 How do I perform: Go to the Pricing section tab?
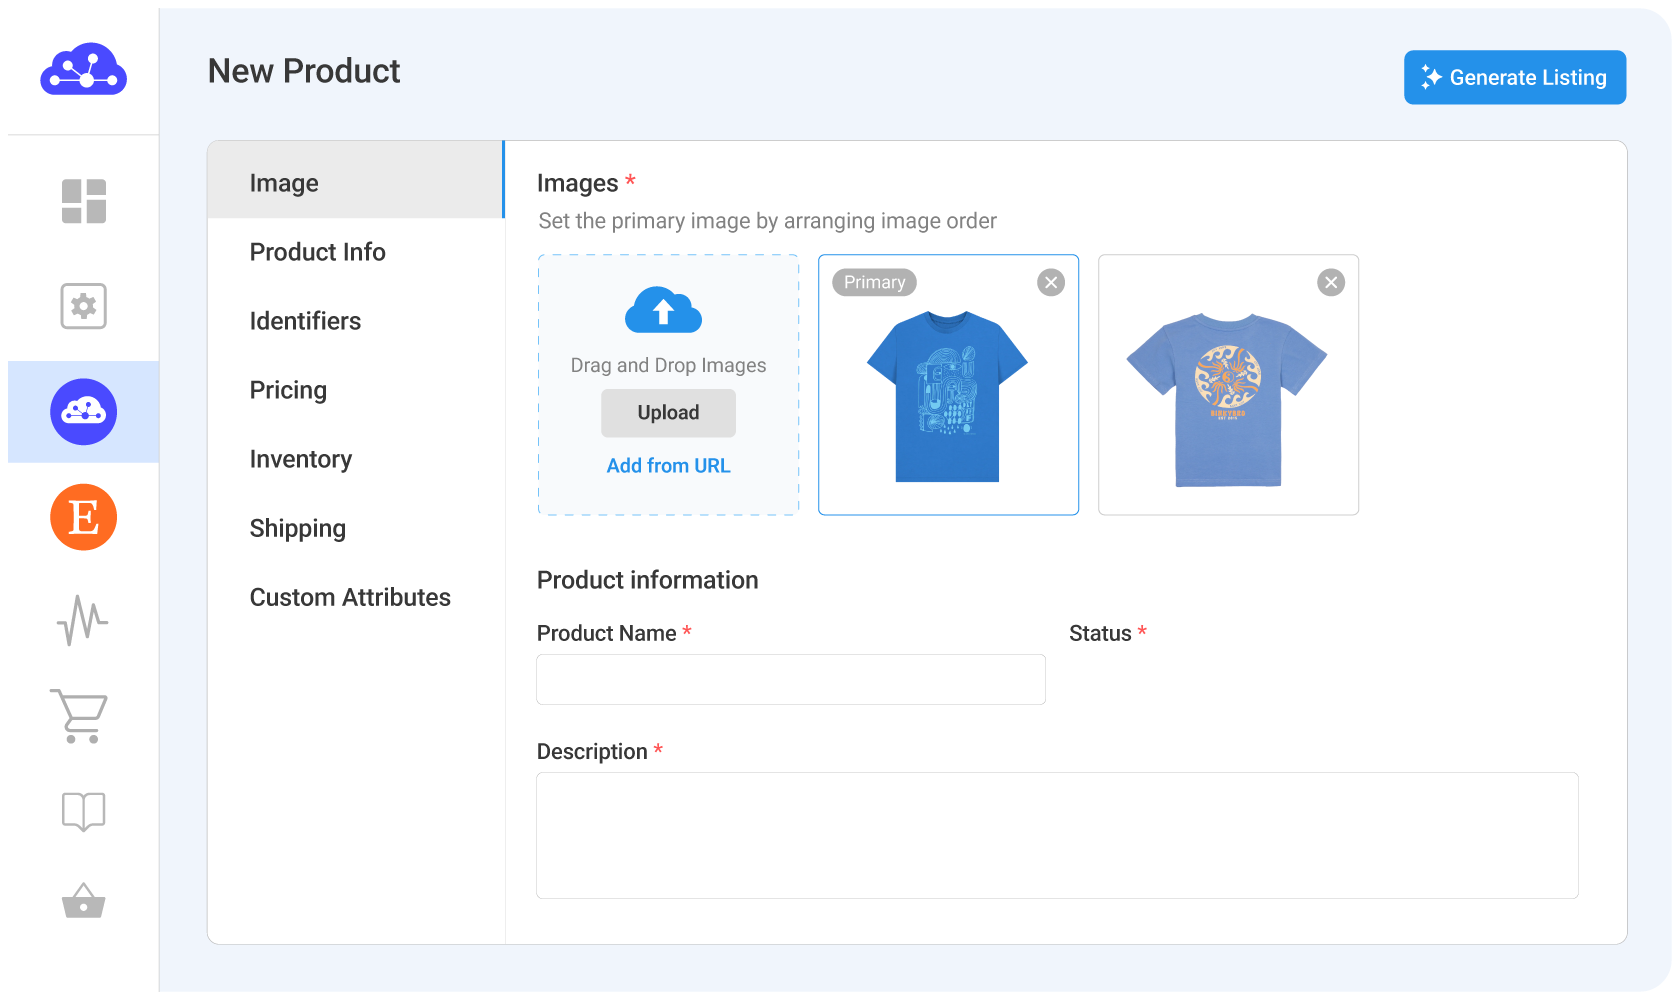[288, 390]
